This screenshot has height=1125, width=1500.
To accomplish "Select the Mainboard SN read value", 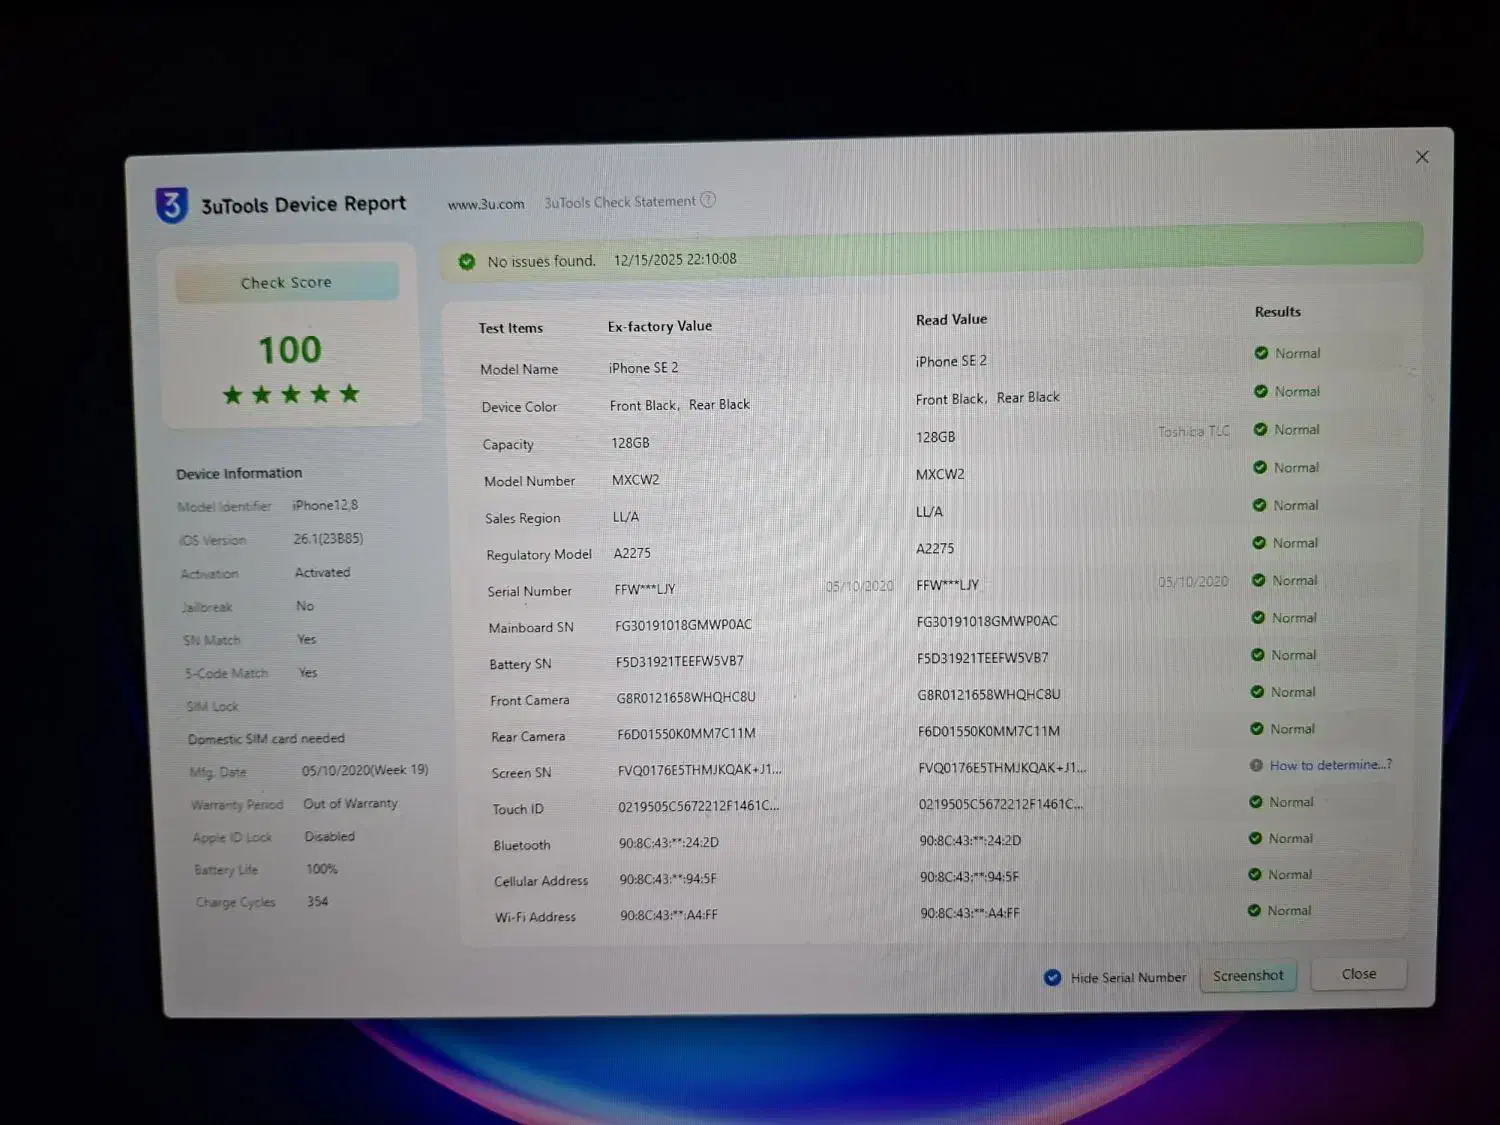I will pyautogui.click(x=986, y=621).
